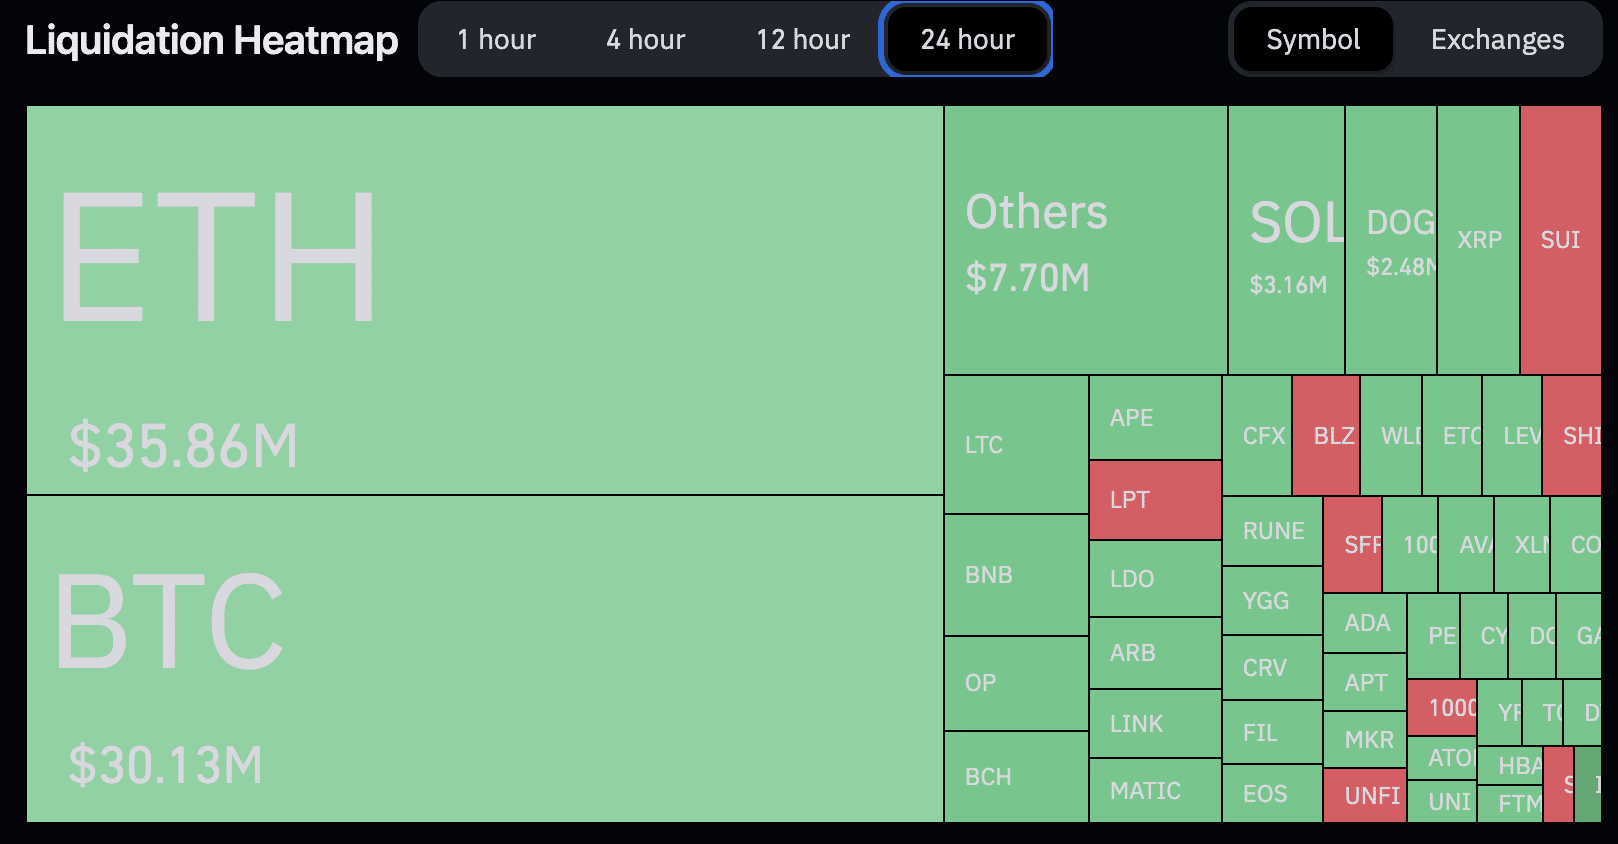Click the red BLZ tile
Viewport: 1618px width, 844px height.
click(1325, 436)
